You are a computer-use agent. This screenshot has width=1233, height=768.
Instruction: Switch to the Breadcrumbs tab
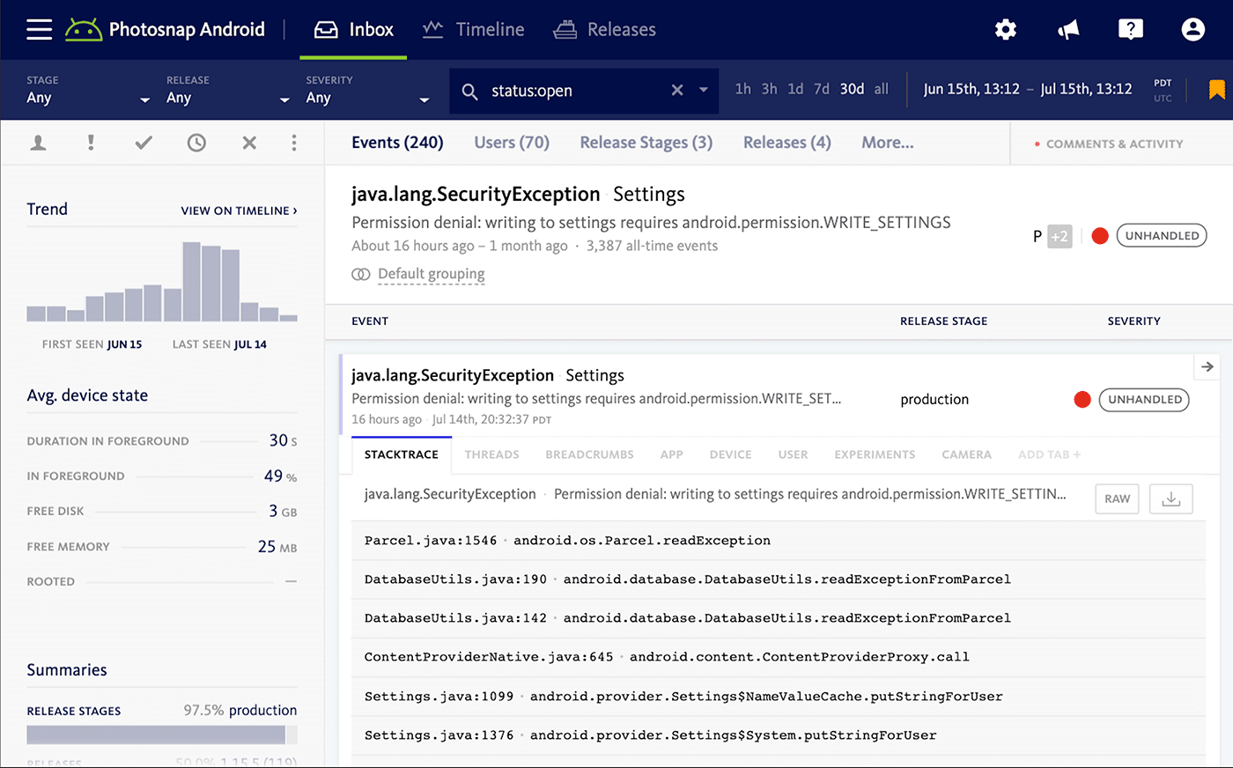click(x=589, y=454)
